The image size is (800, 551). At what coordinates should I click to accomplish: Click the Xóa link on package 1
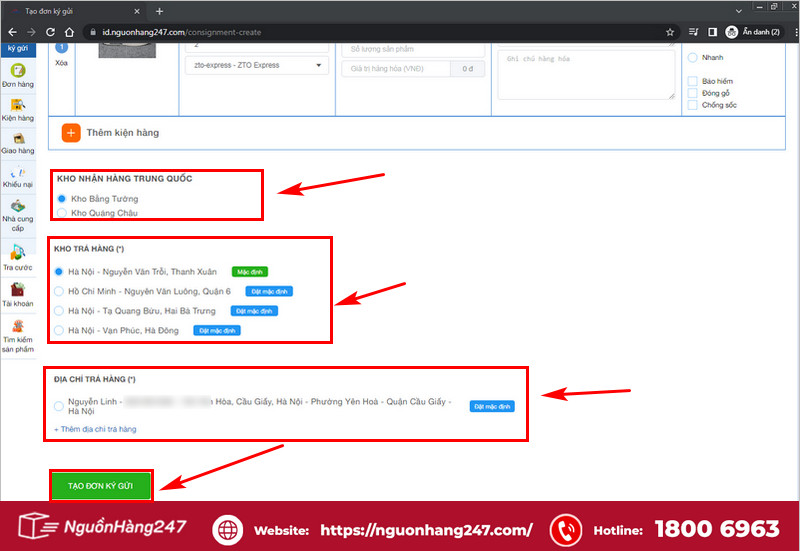pos(61,63)
